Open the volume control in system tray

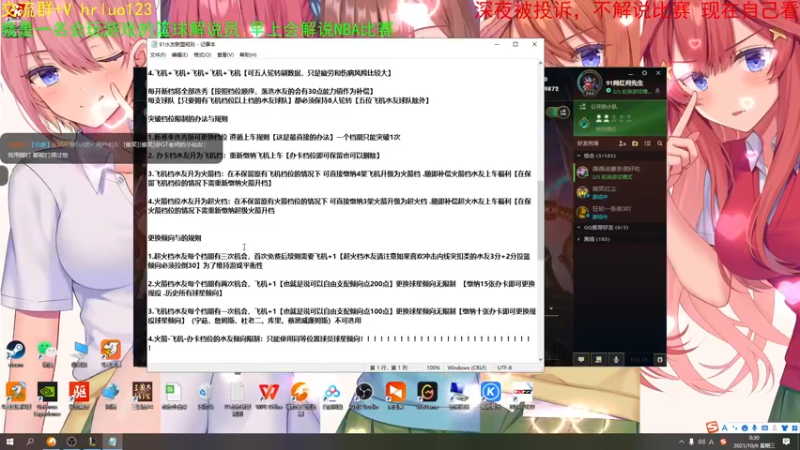[x=702, y=442]
